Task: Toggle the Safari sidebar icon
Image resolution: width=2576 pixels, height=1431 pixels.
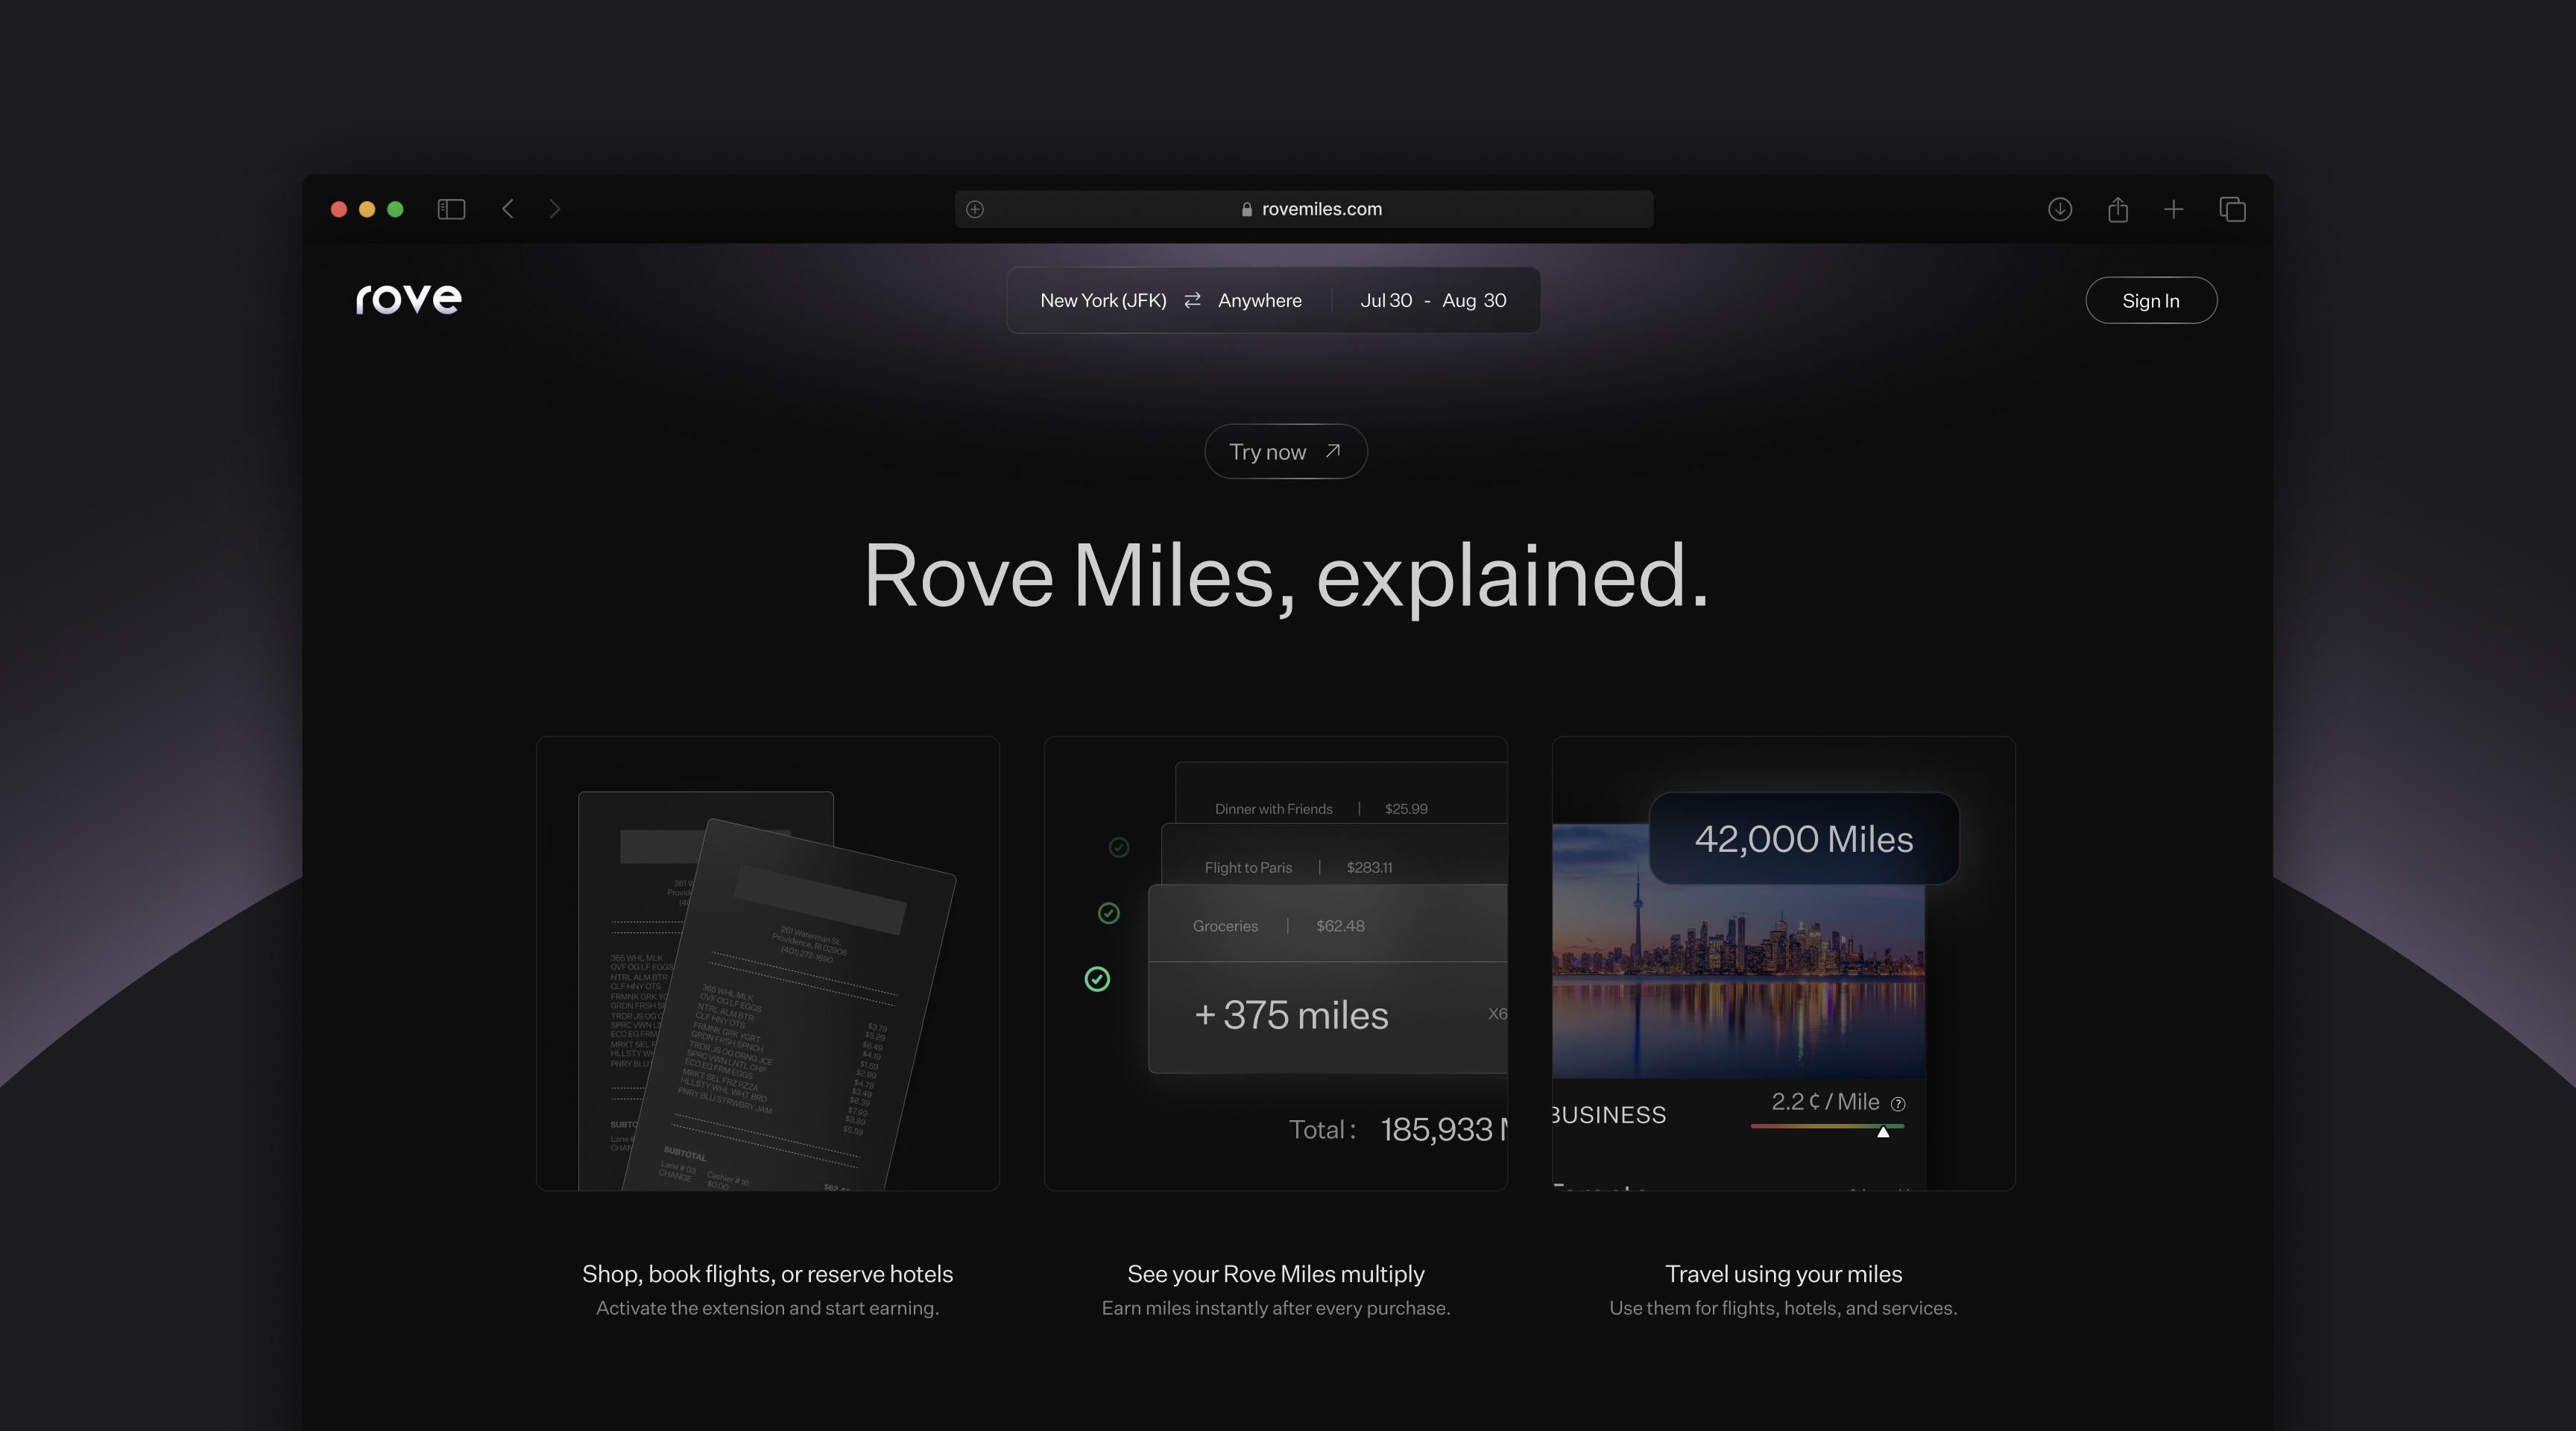Action: (451, 209)
